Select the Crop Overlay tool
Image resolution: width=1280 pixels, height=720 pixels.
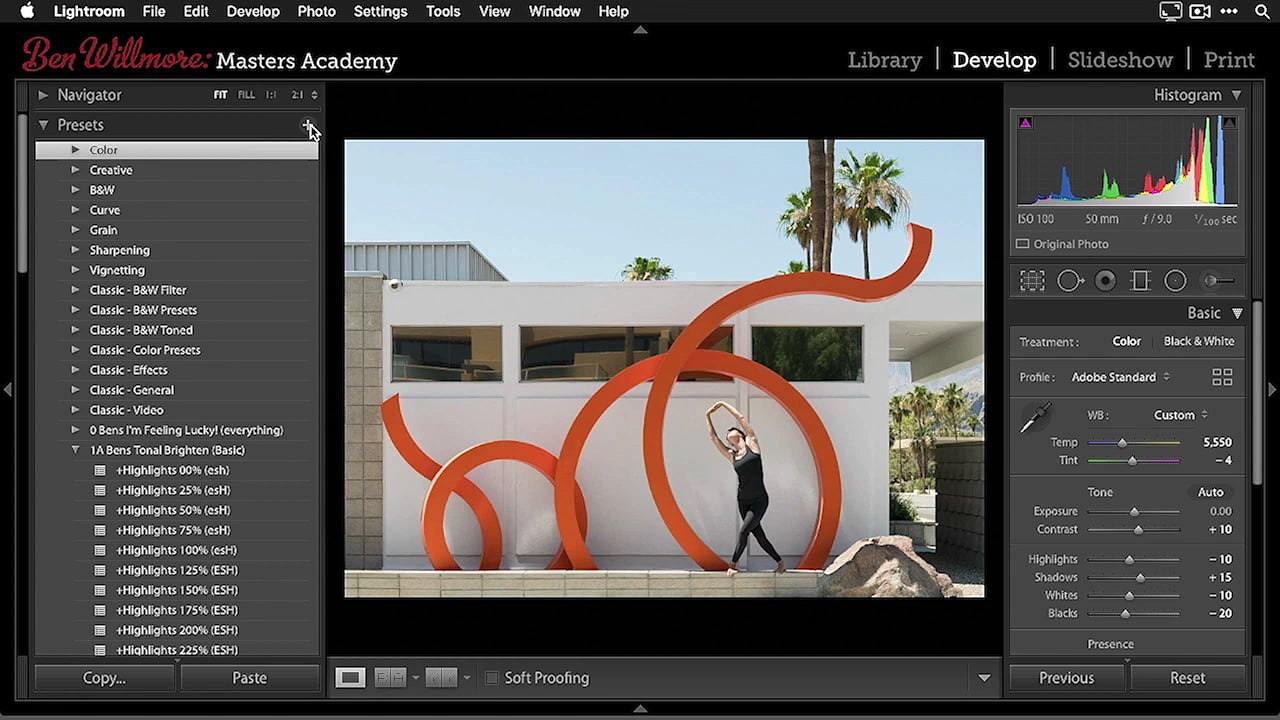click(x=1032, y=281)
